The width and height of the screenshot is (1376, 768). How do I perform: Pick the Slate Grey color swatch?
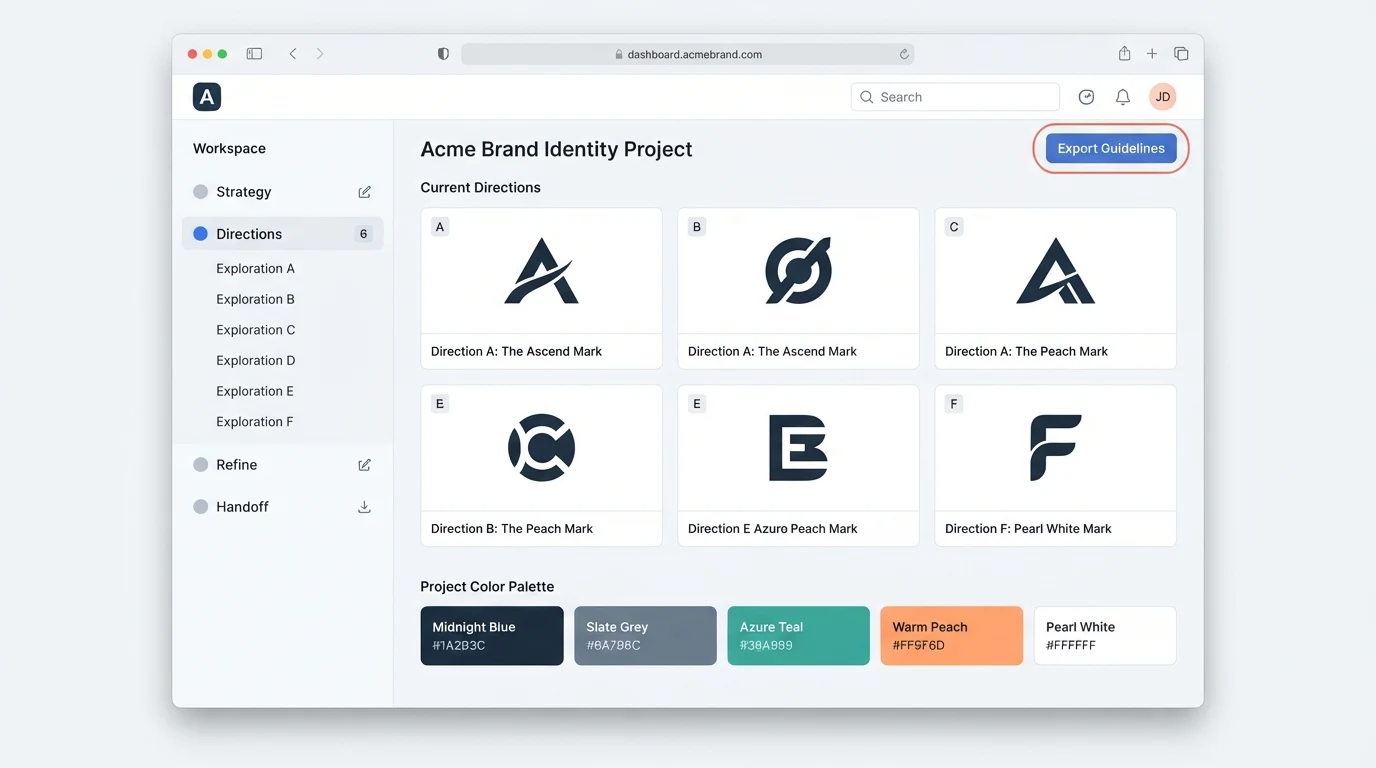(x=645, y=636)
